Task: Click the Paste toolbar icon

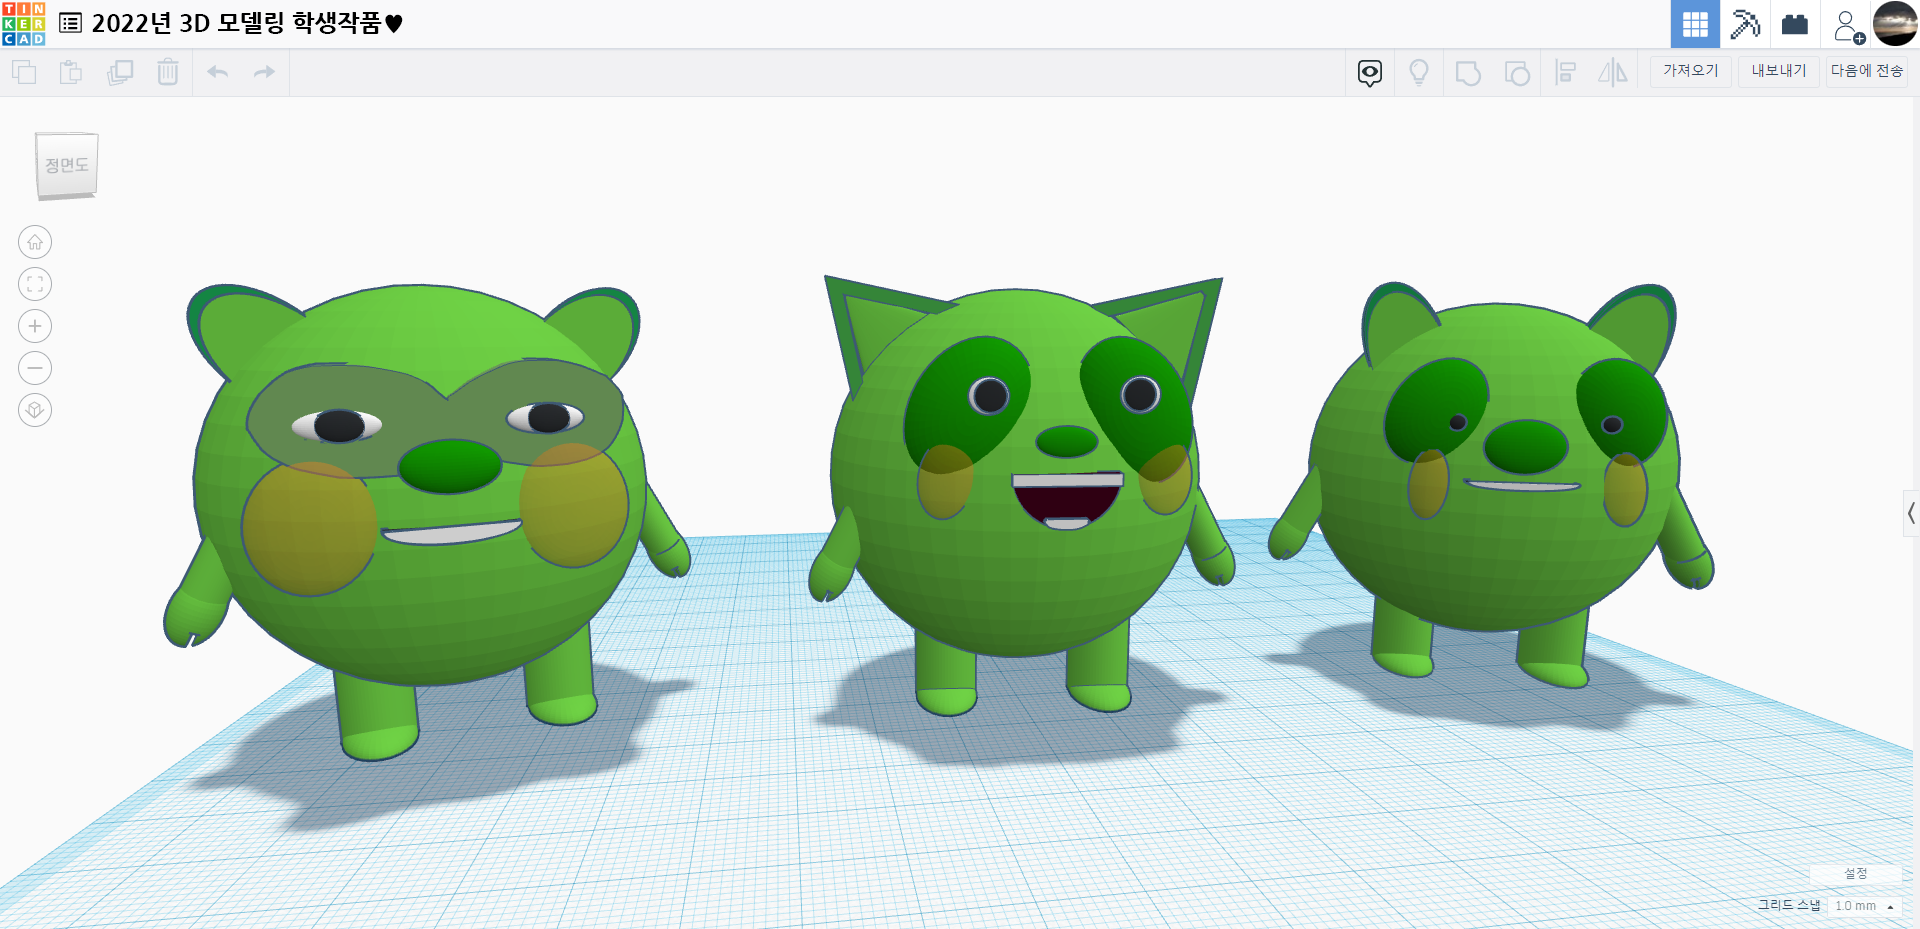Action: coord(71,72)
